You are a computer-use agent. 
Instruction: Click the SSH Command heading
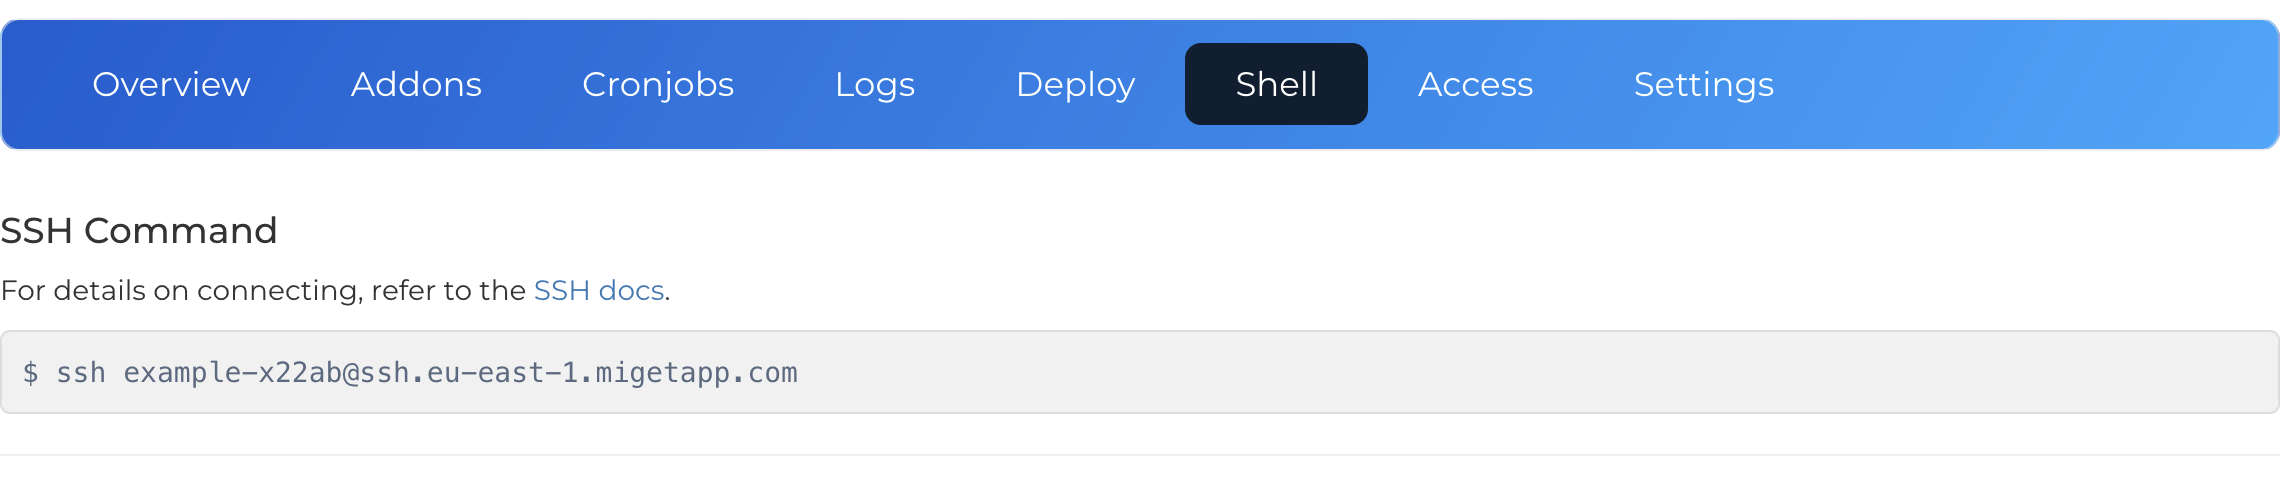[x=139, y=231]
